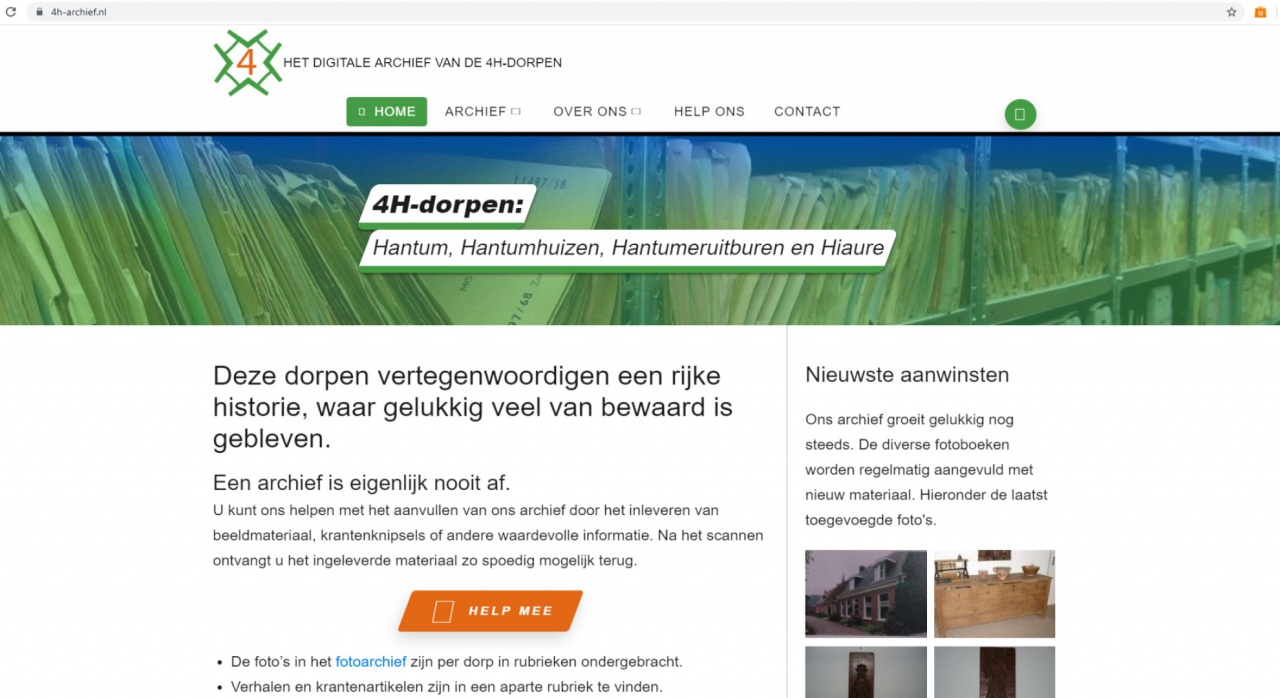Go to the HOME menu item
The width and height of the screenshot is (1280, 698).
point(386,112)
